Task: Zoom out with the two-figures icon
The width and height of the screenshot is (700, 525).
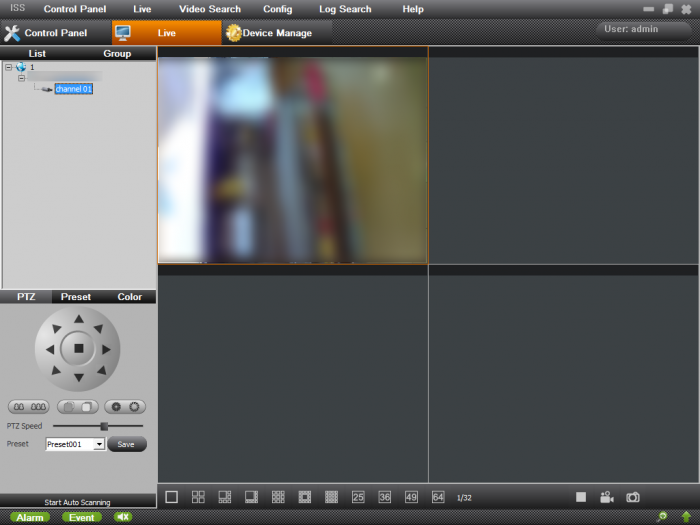Action: tap(19, 407)
